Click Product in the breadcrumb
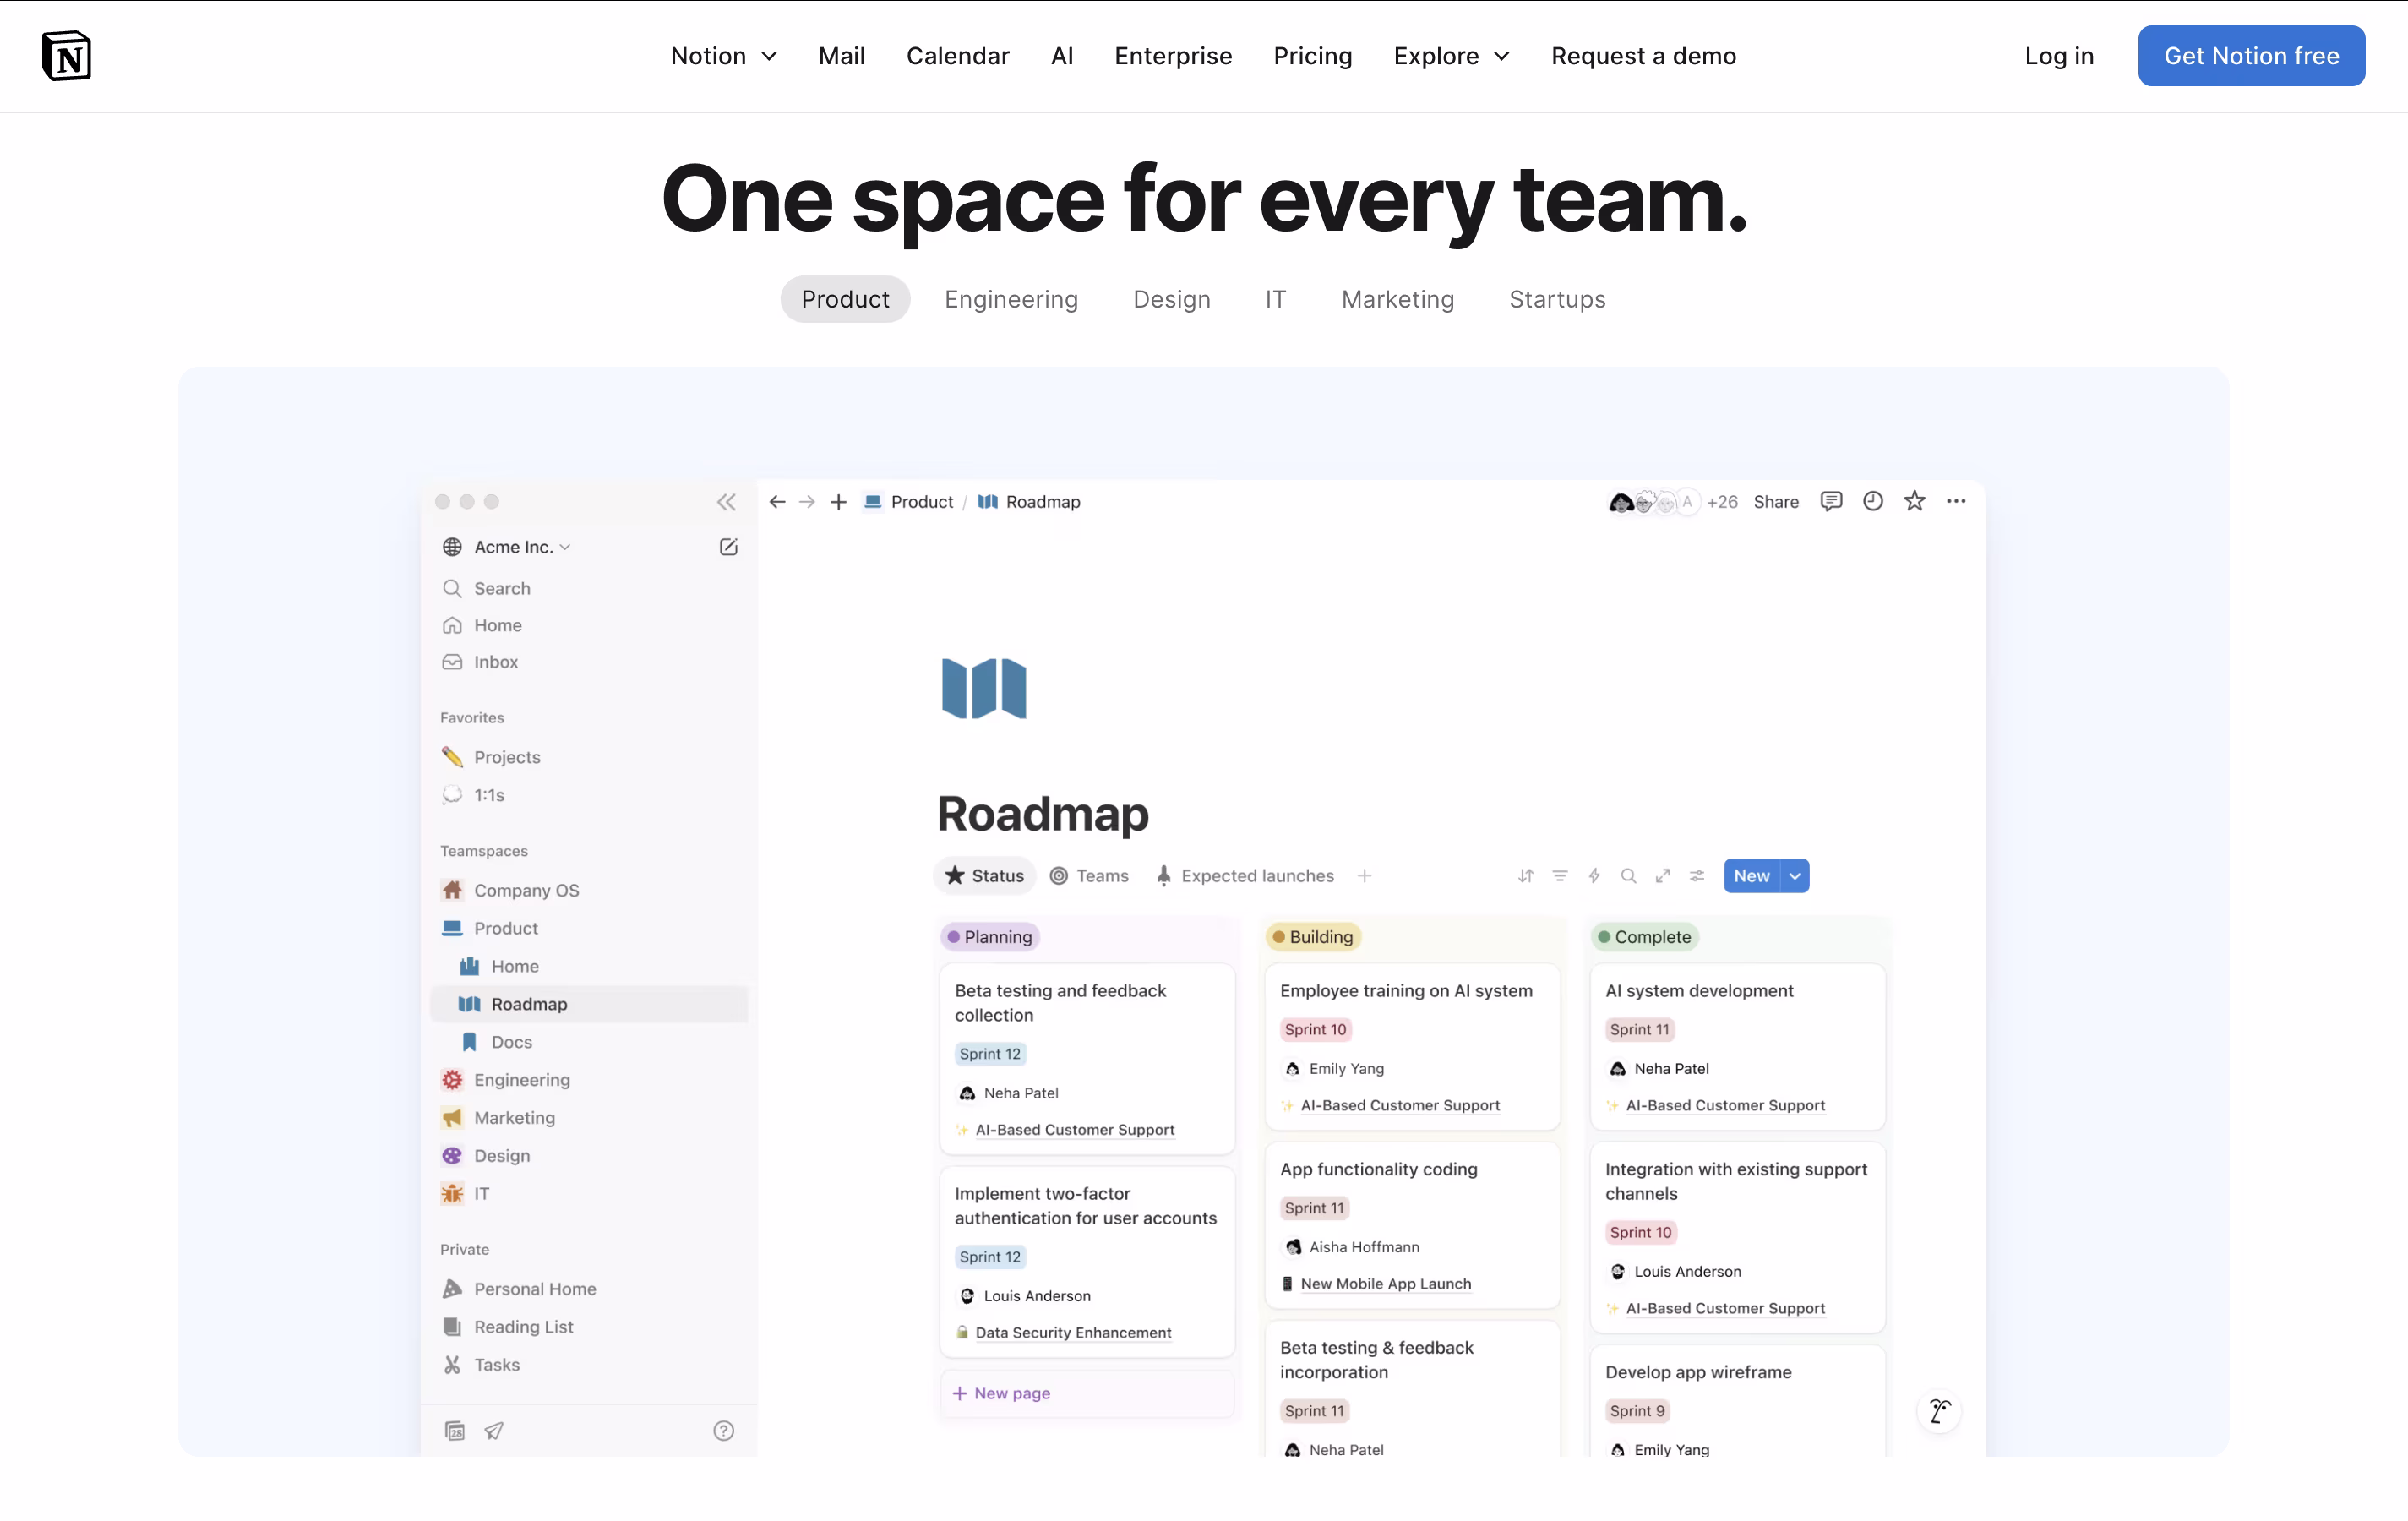This screenshot has width=2408, height=1521. [908, 502]
